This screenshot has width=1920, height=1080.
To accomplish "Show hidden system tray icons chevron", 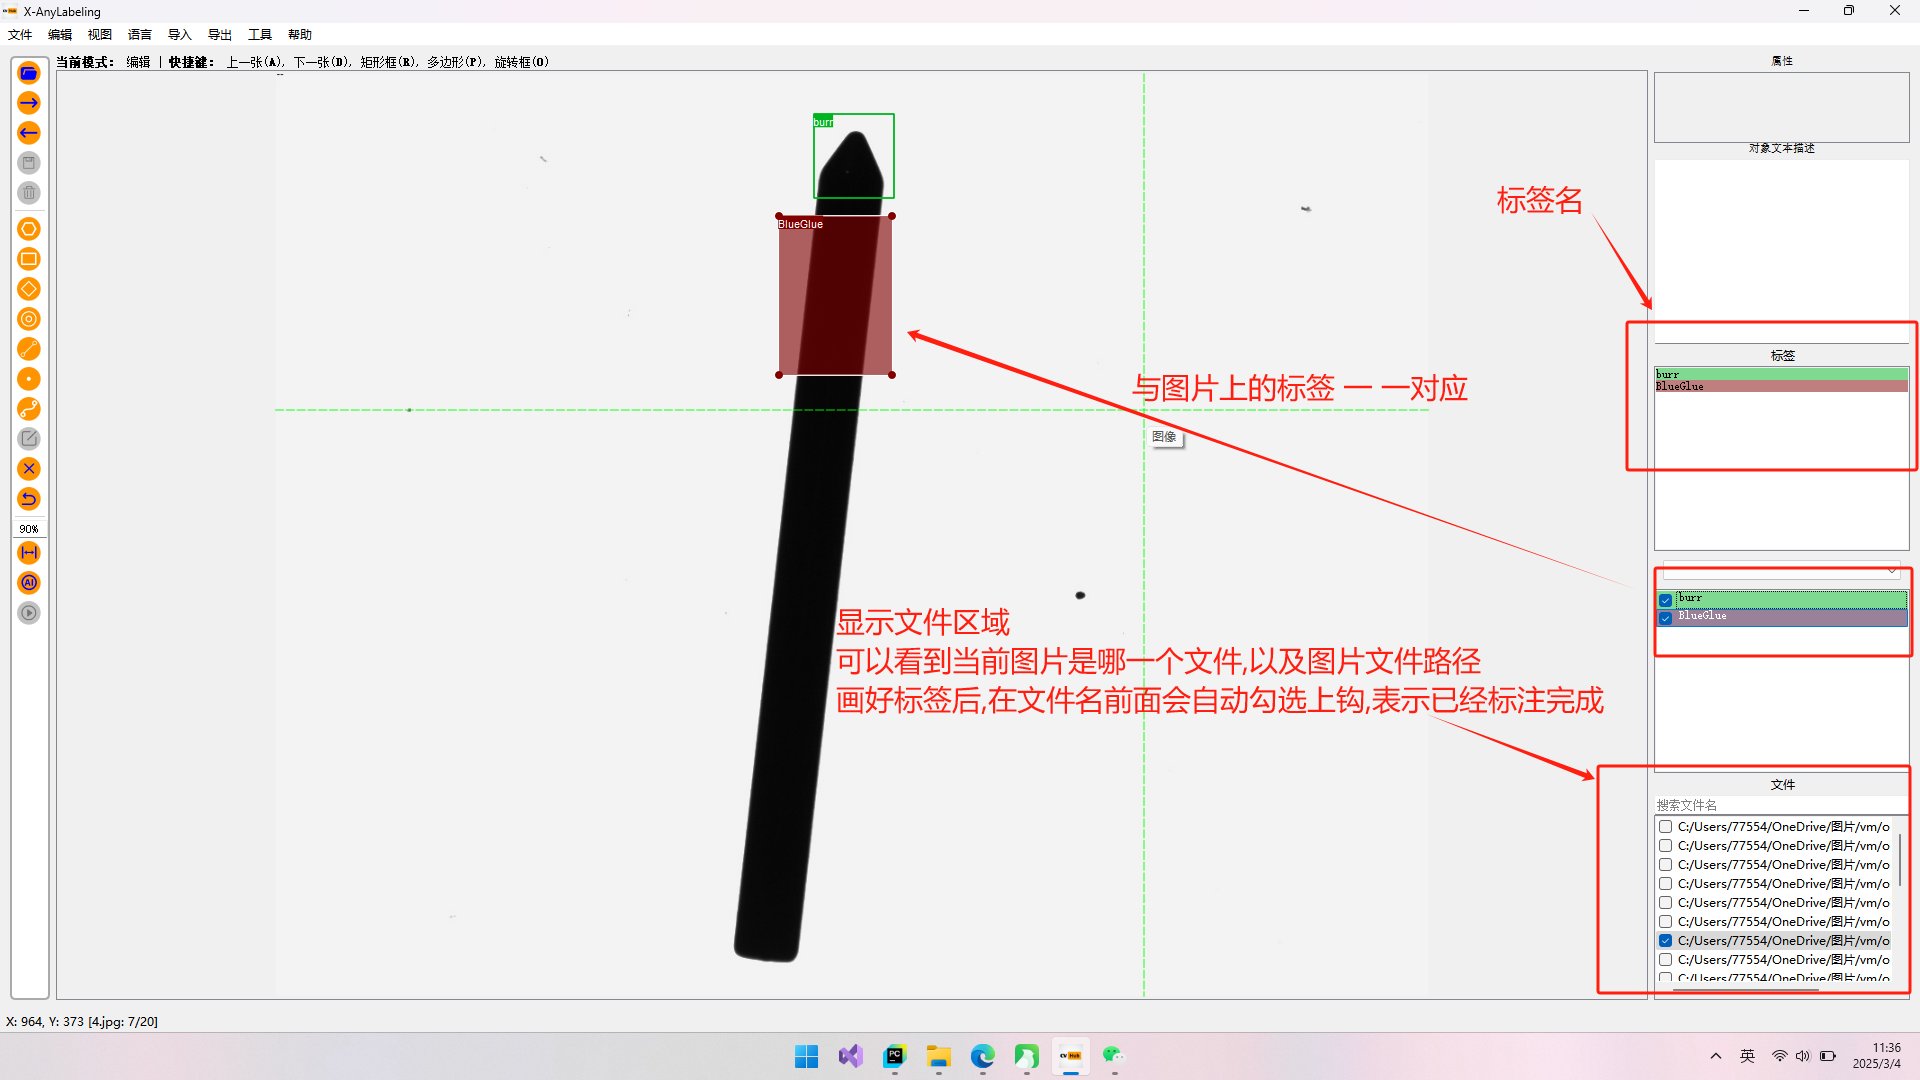I will pos(1716,1056).
